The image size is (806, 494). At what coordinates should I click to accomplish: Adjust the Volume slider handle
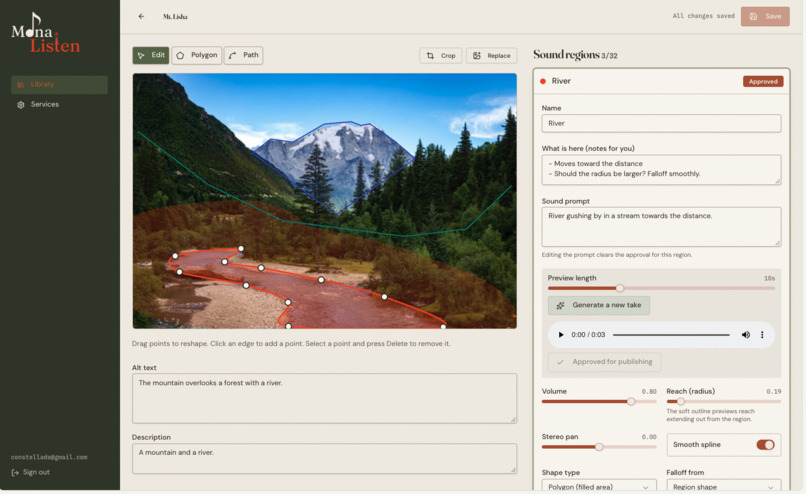(631, 401)
